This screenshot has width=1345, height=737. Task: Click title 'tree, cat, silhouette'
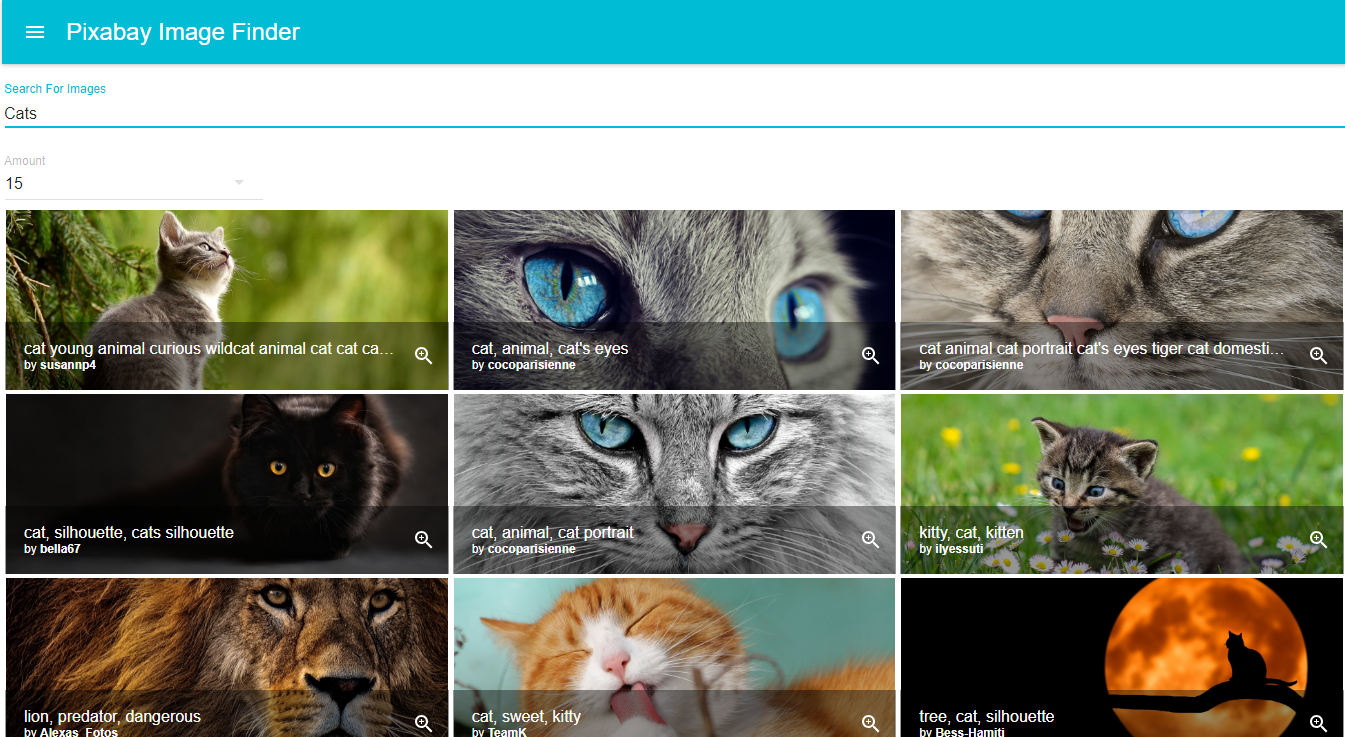pyautogui.click(x=986, y=717)
